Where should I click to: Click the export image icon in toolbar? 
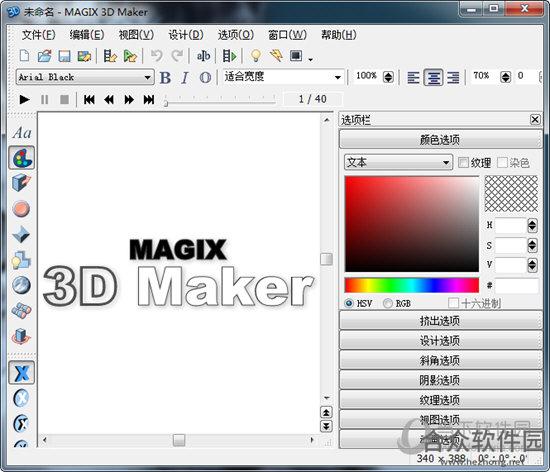(x=85, y=56)
